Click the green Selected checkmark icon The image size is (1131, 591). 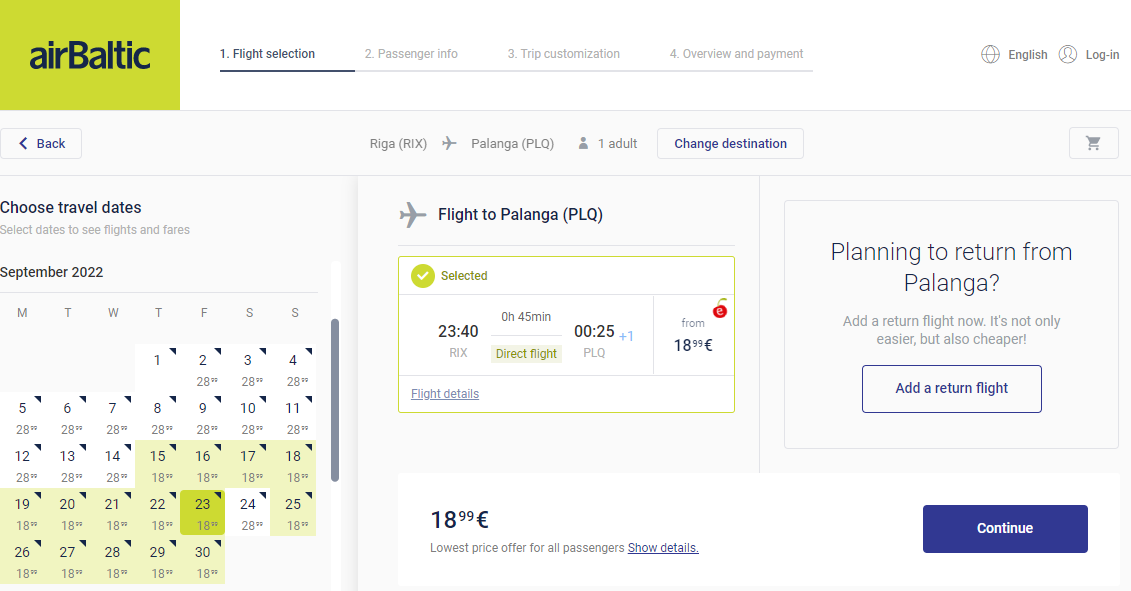coord(423,276)
